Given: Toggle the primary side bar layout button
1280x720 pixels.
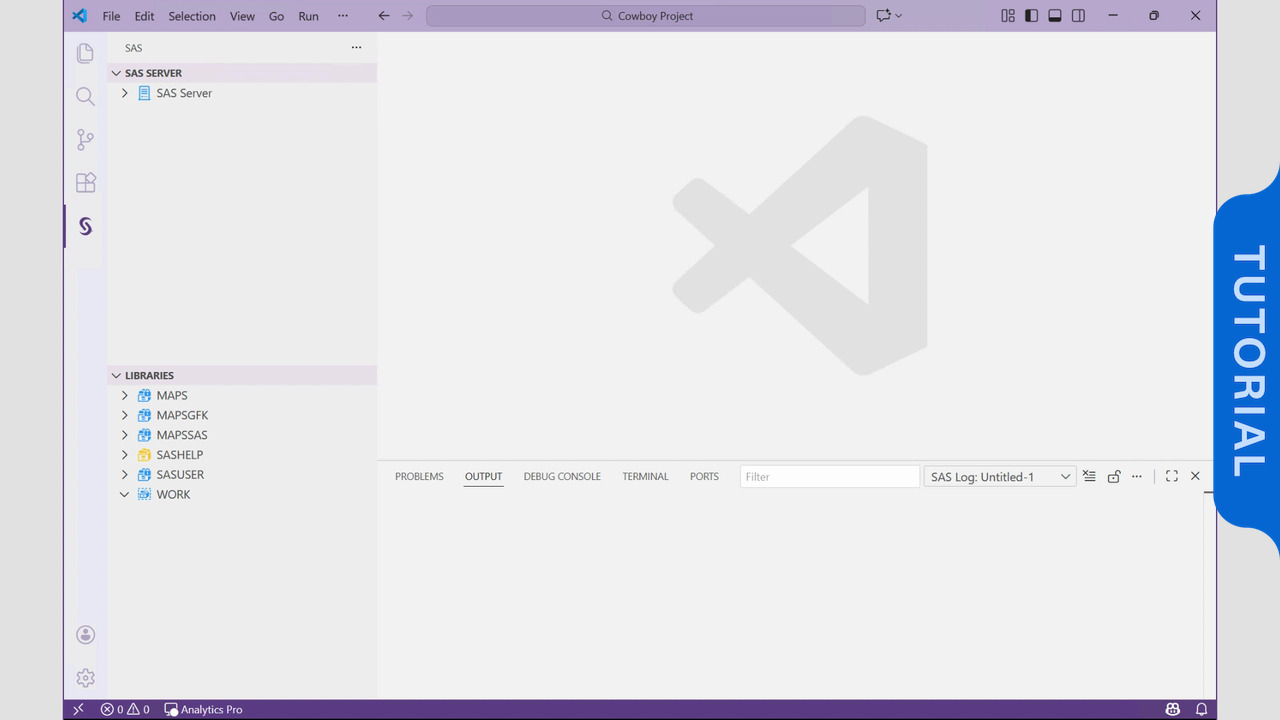Looking at the screenshot, I should pos(1031,16).
